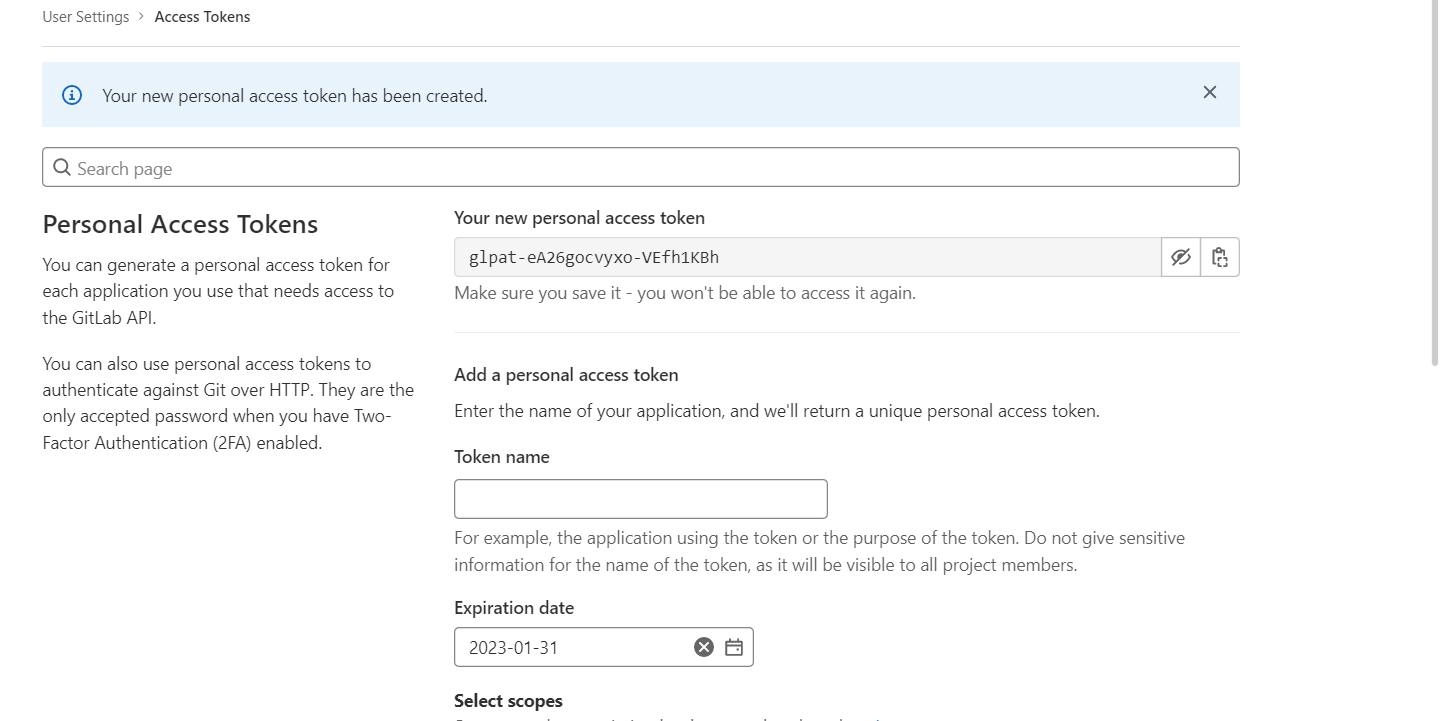
Task: Click the Expiration date label
Action: pyautogui.click(x=514, y=608)
